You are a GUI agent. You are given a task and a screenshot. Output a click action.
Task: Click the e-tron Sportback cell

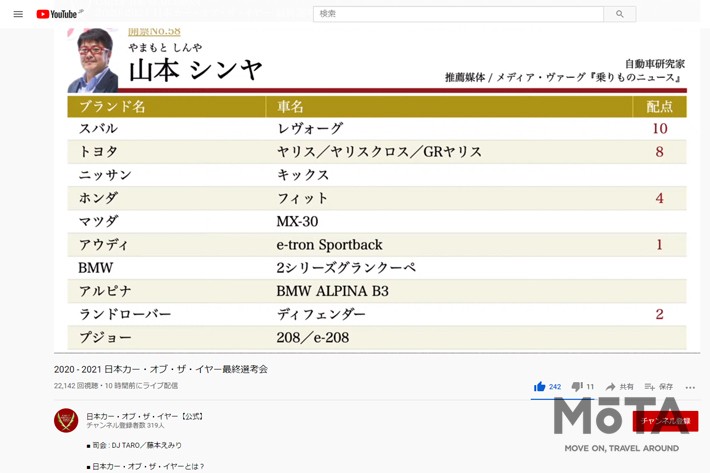tap(329, 245)
